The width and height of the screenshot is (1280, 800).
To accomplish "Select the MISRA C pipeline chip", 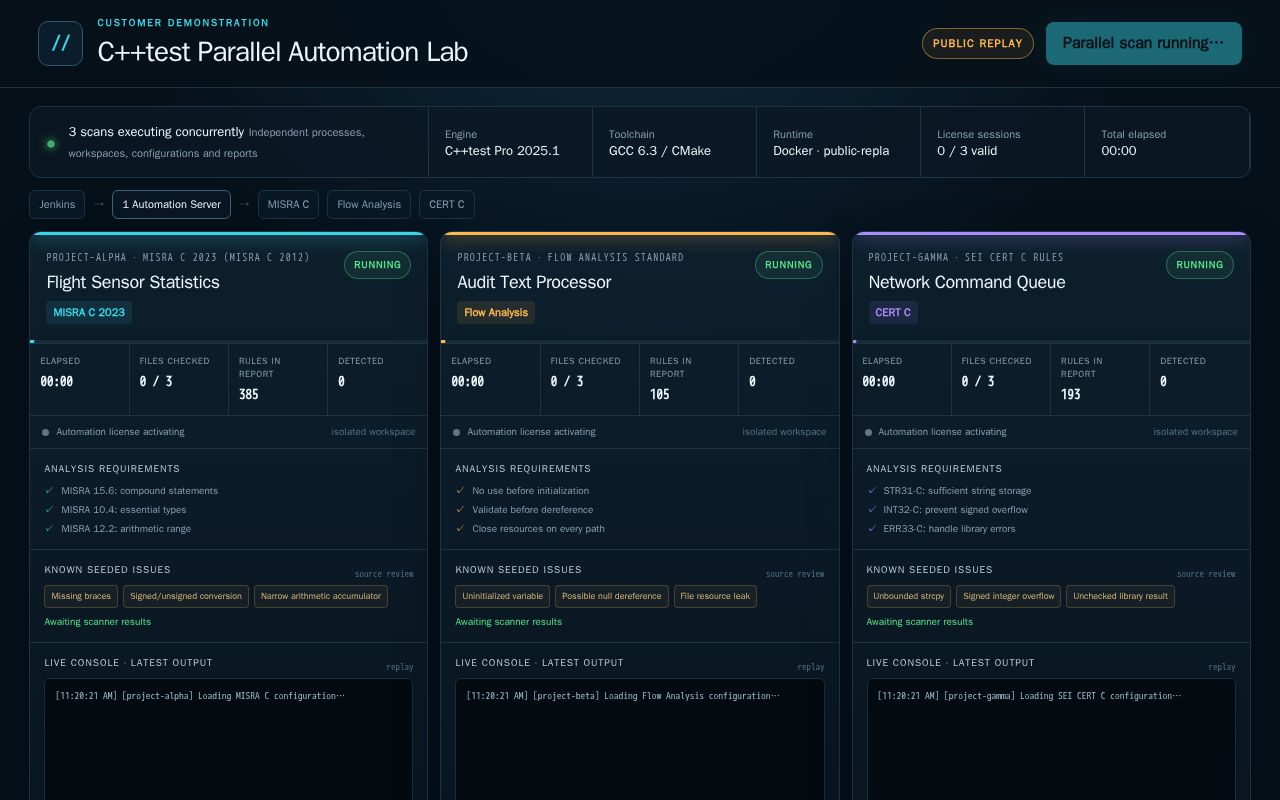I will (x=288, y=204).
